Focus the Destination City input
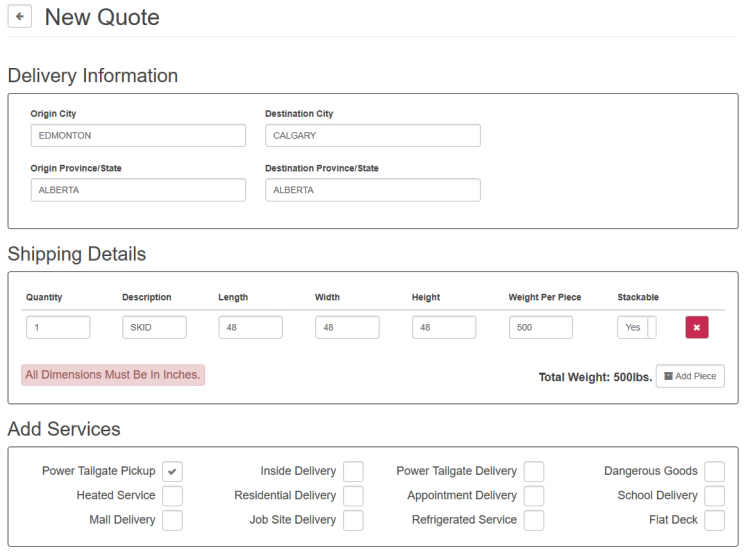Image resolution: width=750 pixels, height=555 pixels. tap(372, 136)
